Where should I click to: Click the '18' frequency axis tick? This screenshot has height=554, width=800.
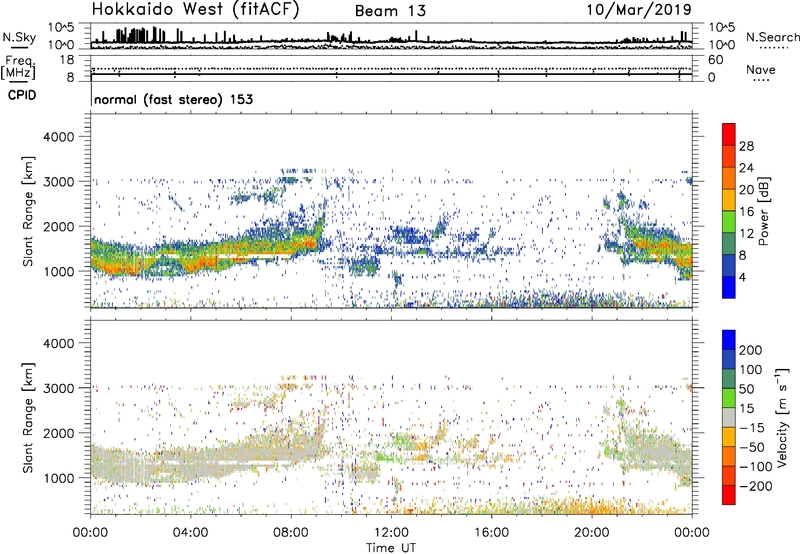tap(68, 60)
